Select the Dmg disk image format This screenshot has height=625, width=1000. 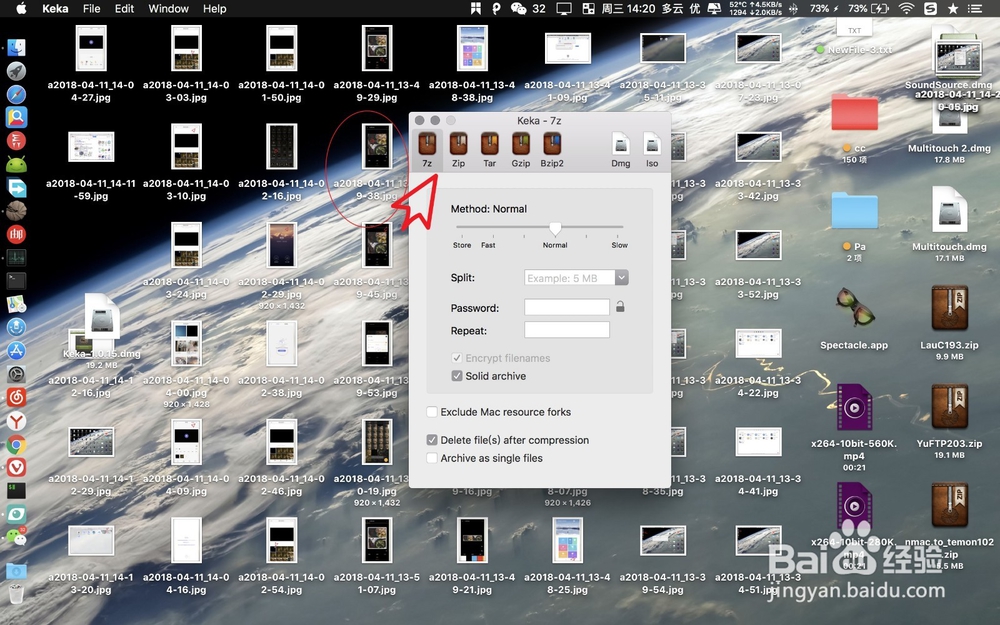pyautogui.click(x=621, y=144)
